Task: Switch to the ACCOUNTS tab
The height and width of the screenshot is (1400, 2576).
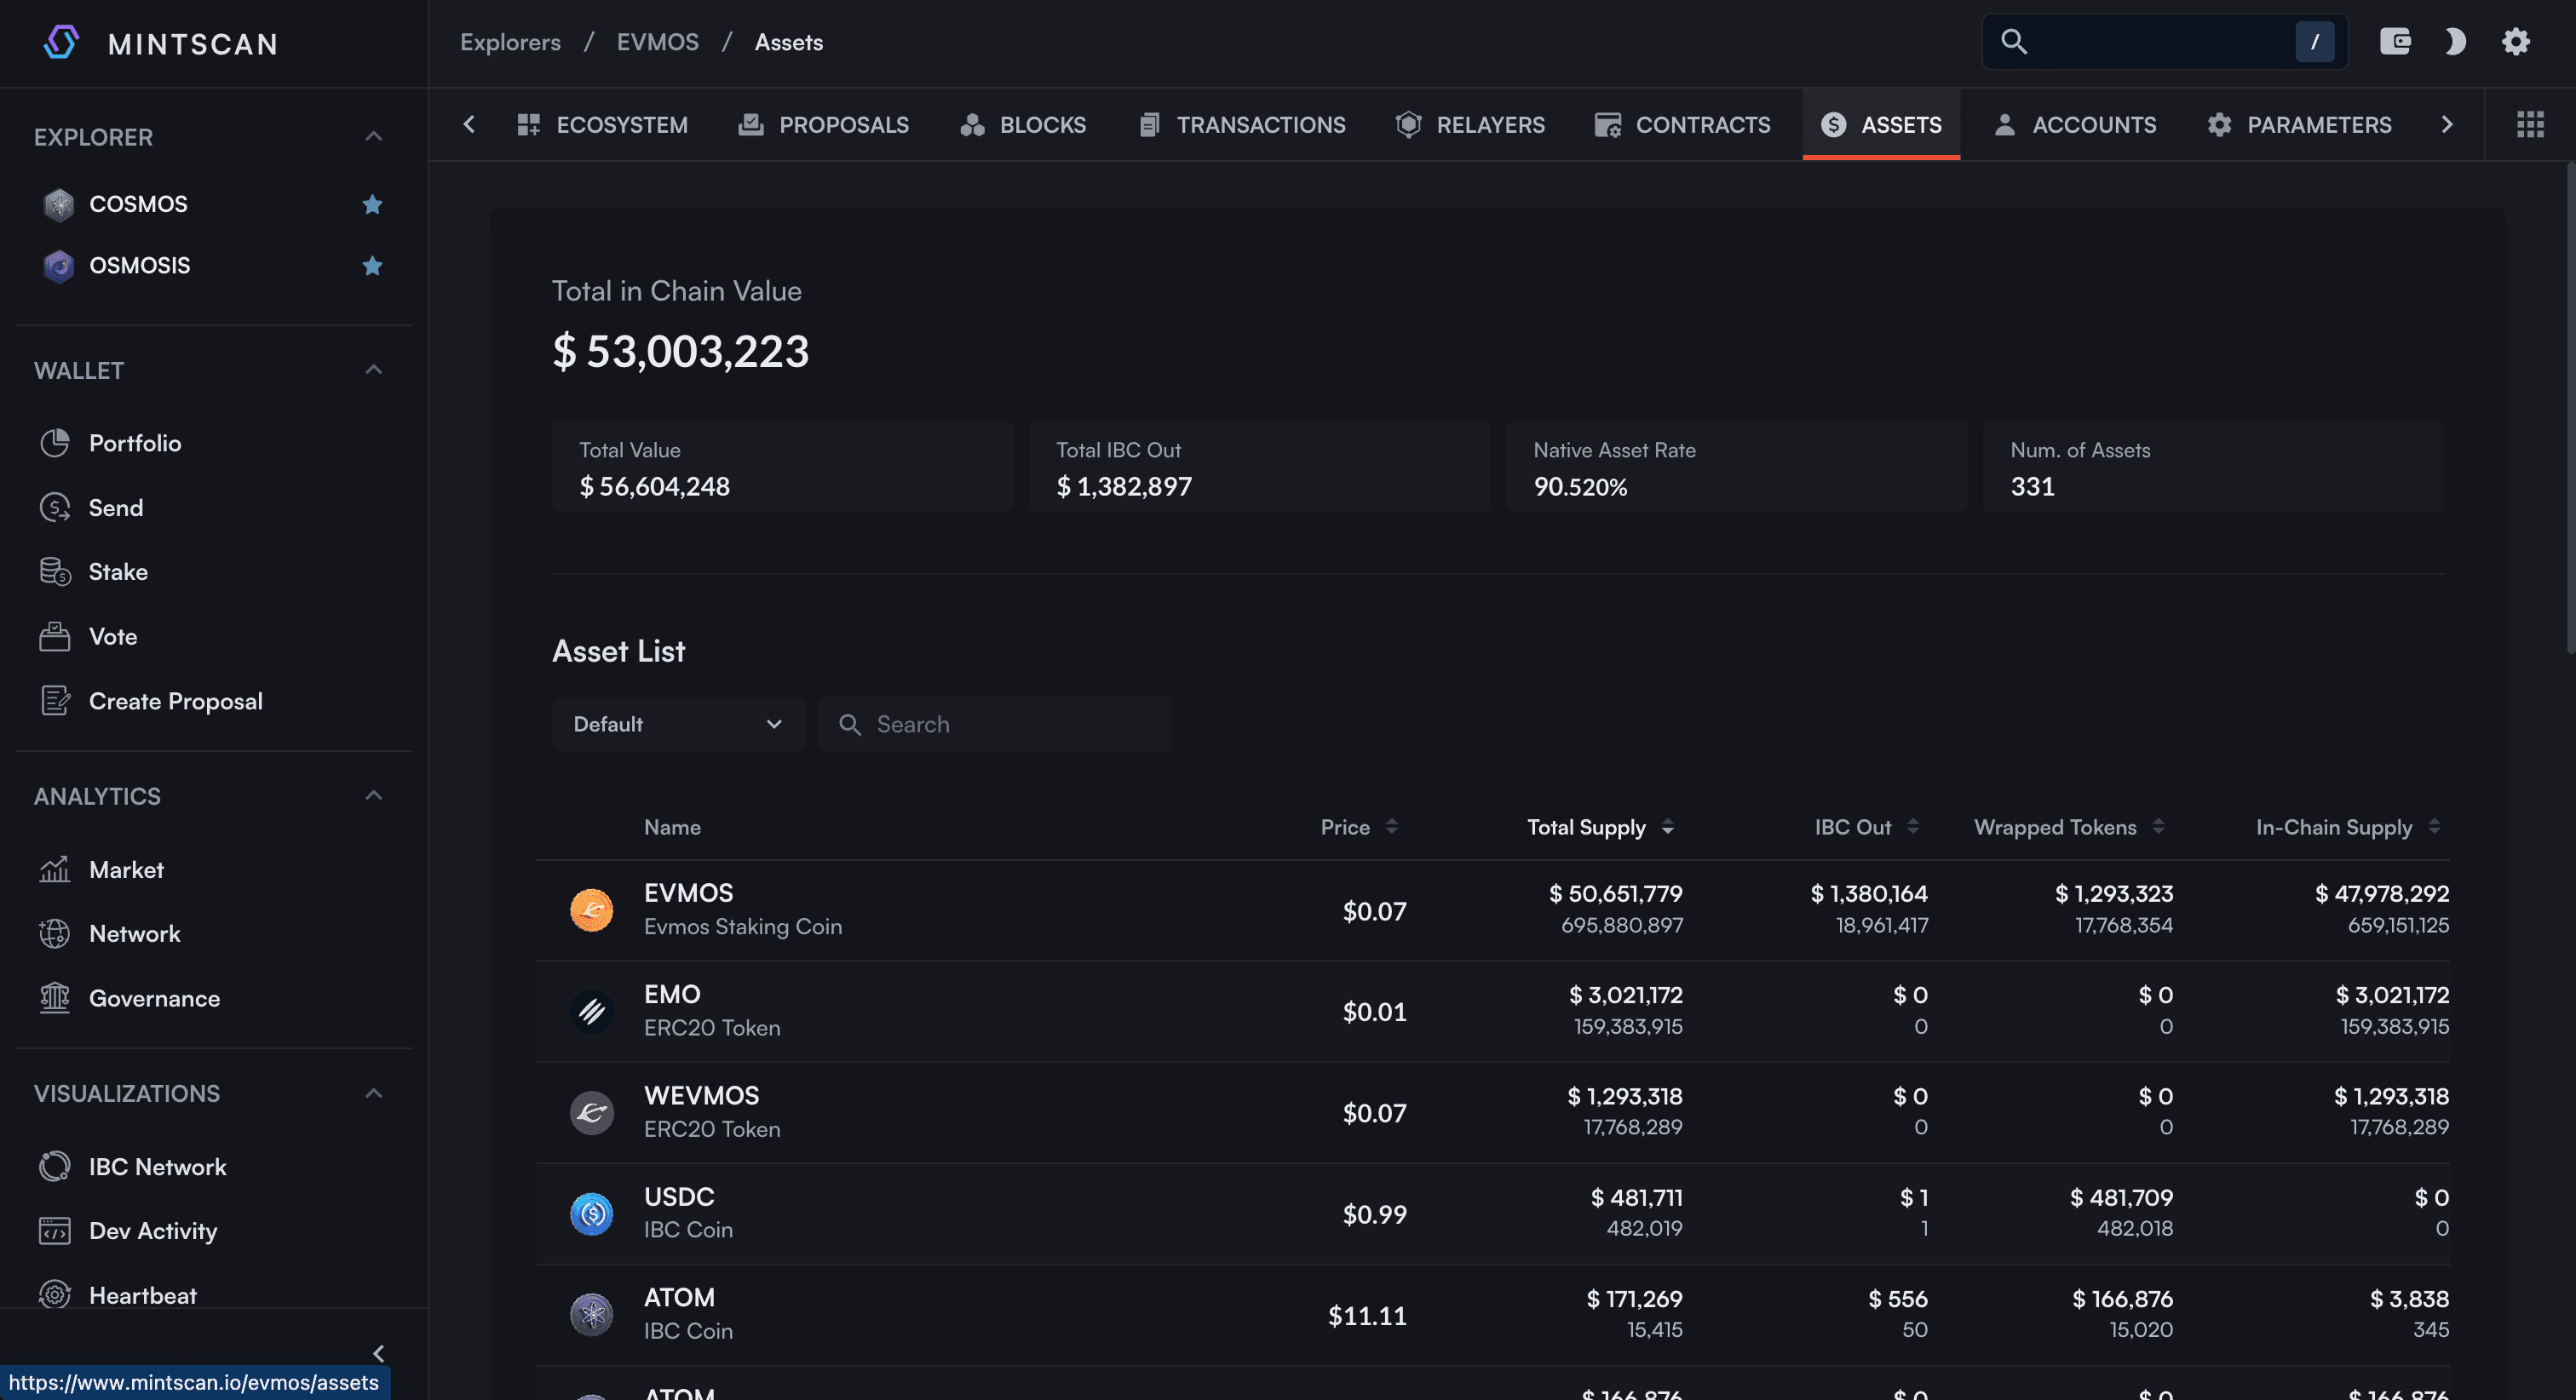Action: (x=2074, y=125)
